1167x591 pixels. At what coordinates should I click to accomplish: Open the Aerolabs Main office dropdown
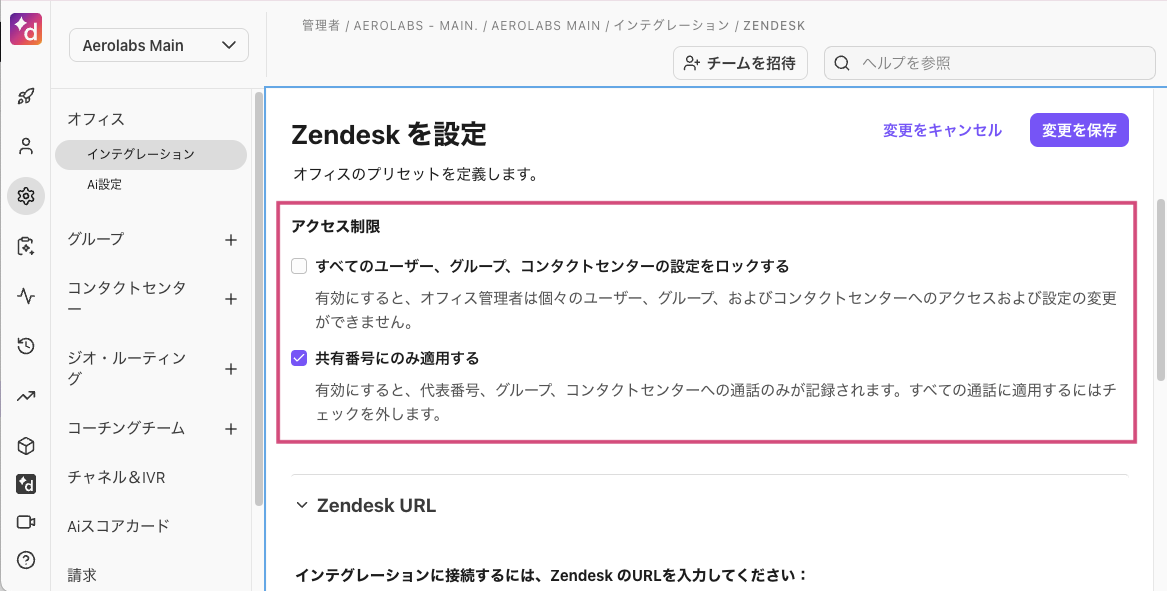tap(159, 45)
